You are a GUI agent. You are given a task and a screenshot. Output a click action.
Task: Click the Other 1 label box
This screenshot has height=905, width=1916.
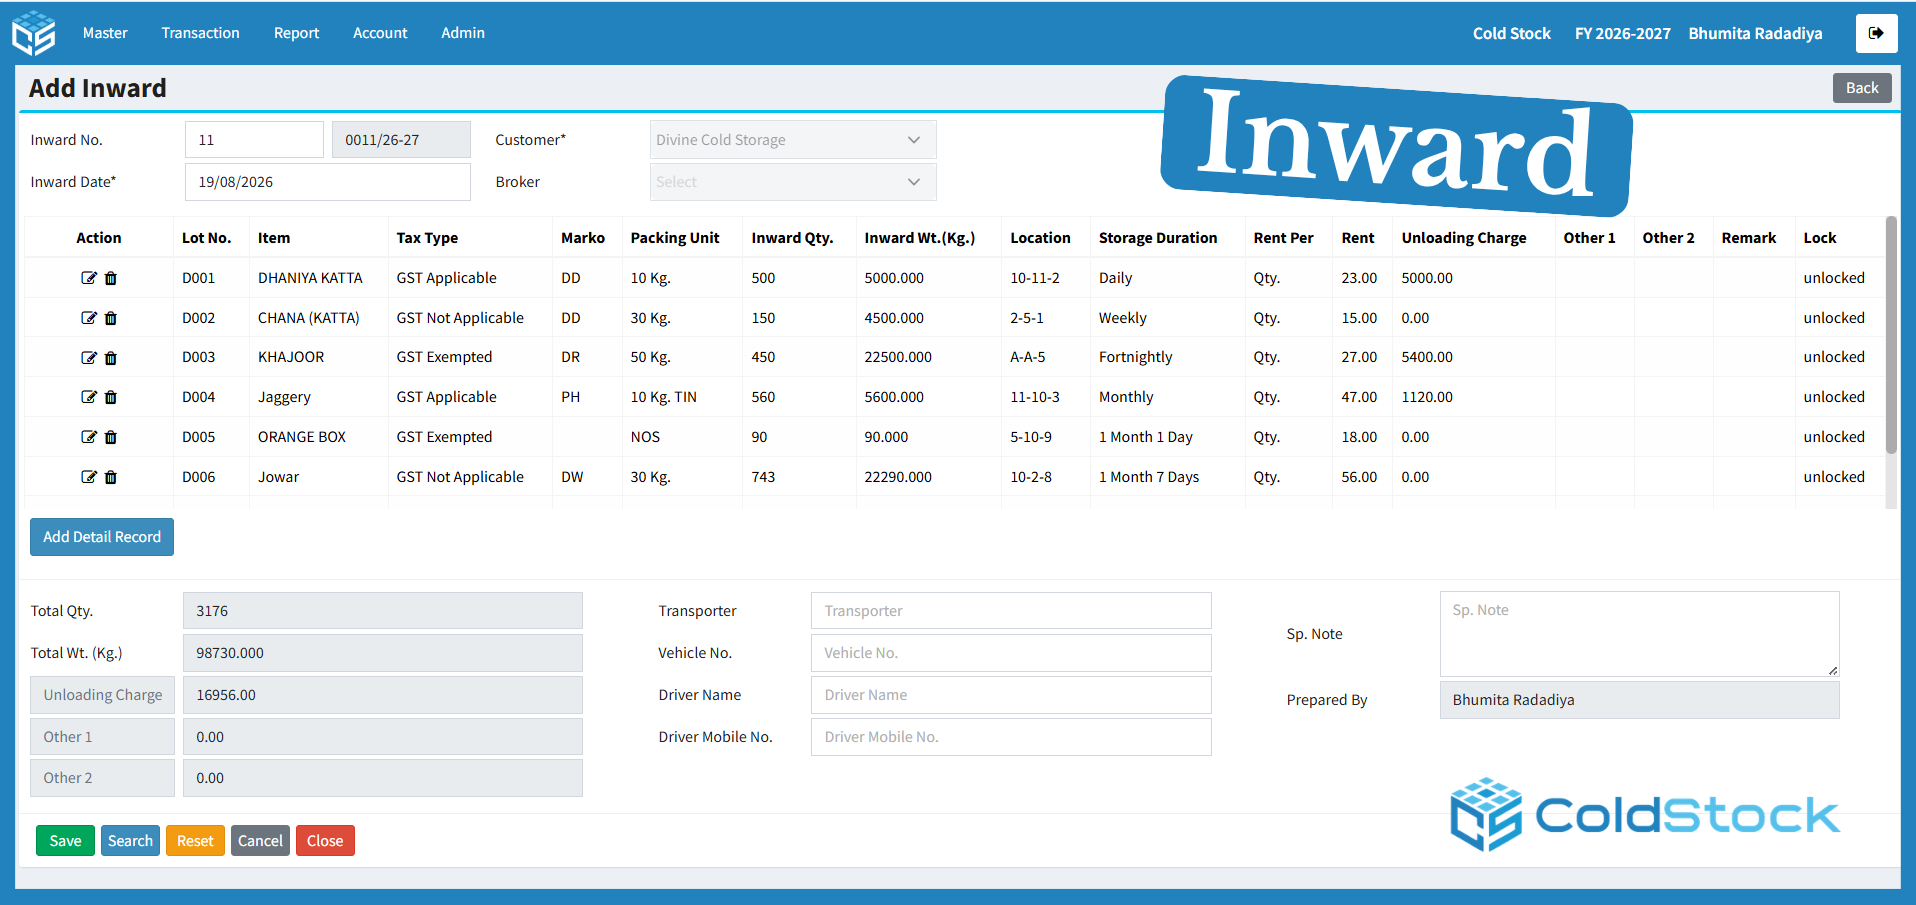(x=102, y=737)
